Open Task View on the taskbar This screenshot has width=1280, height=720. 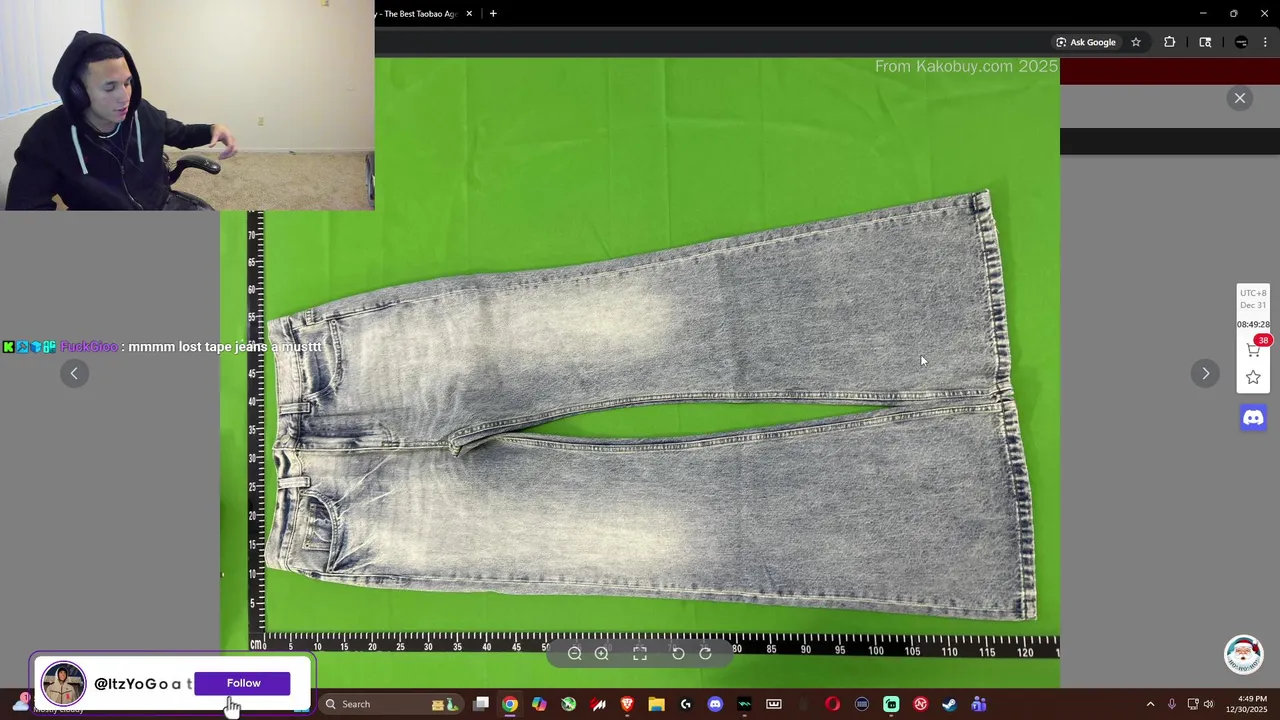481,704
